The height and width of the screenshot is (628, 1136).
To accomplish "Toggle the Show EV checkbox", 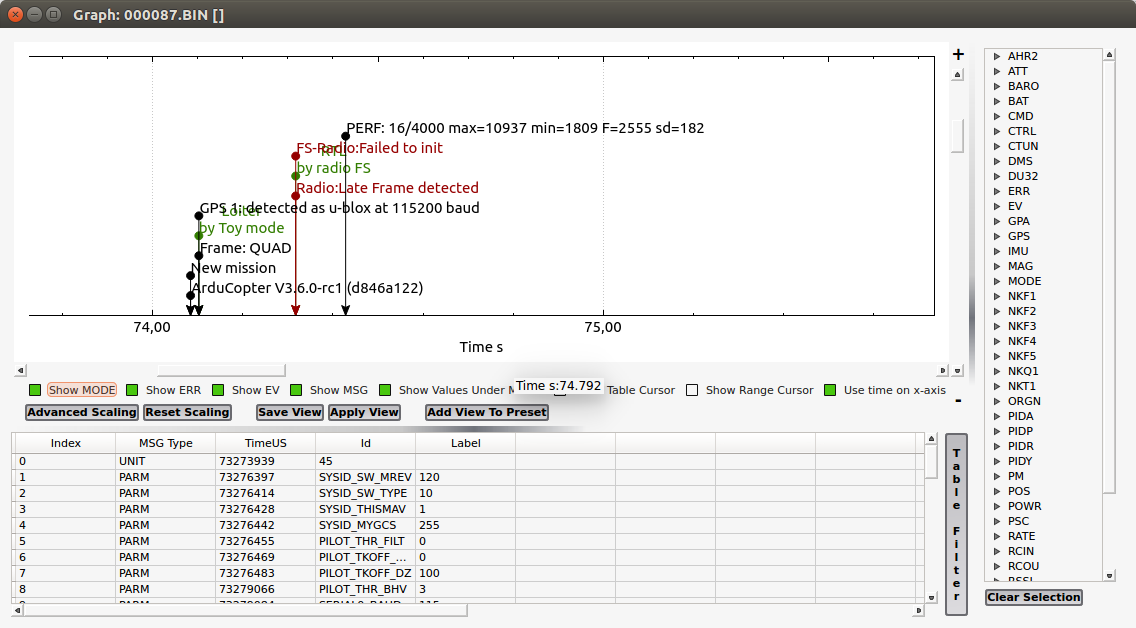I will [218, 390].
